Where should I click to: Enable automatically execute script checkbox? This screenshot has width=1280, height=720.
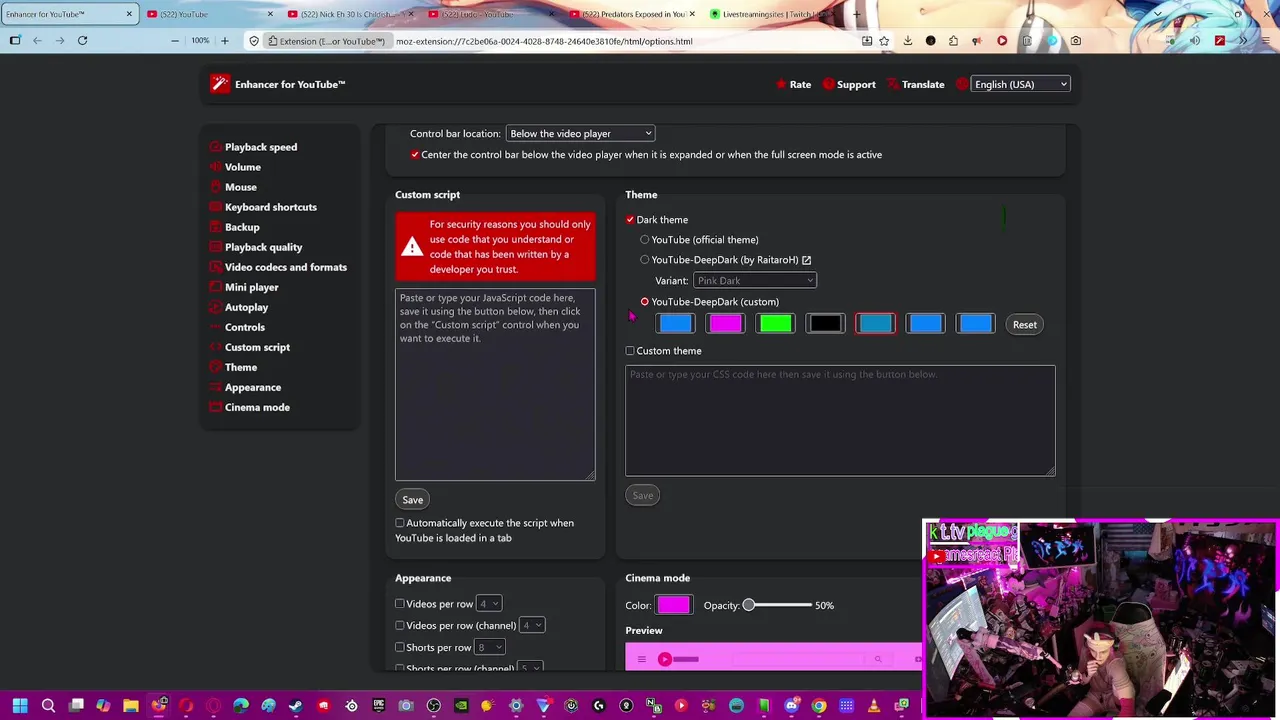pos(400,523)
